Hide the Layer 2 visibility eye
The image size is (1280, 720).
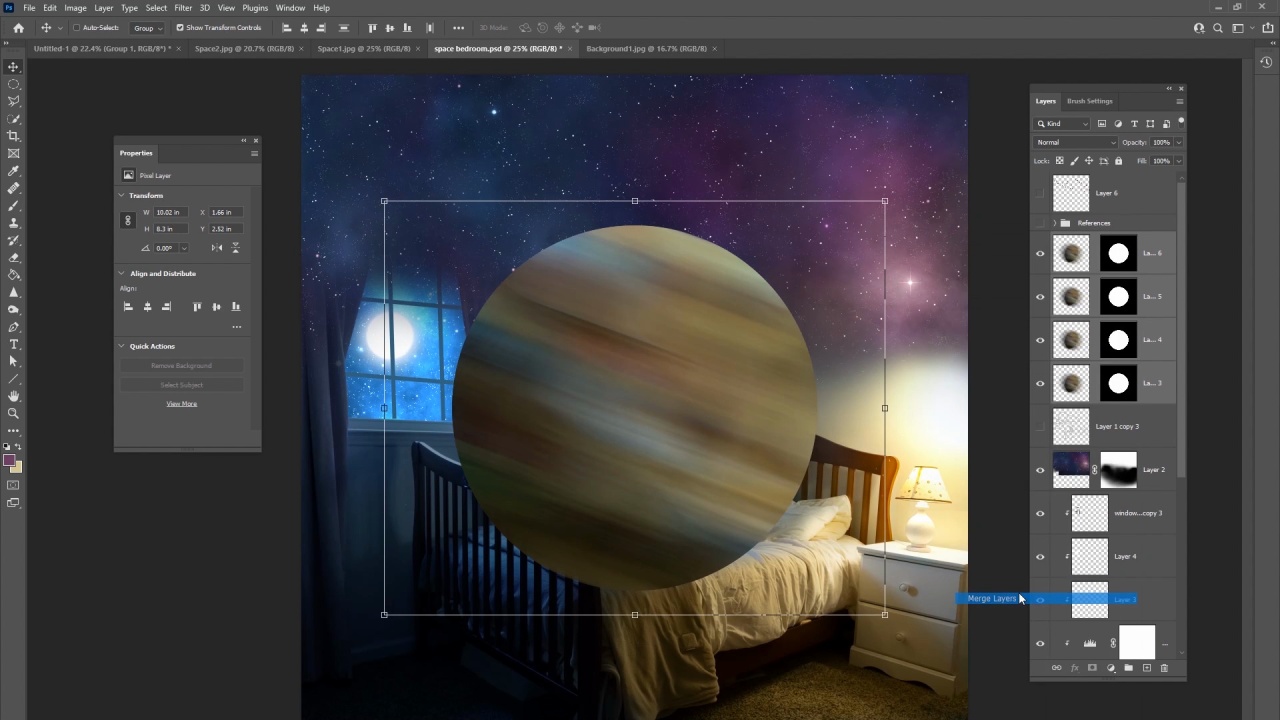point(1040,470)
